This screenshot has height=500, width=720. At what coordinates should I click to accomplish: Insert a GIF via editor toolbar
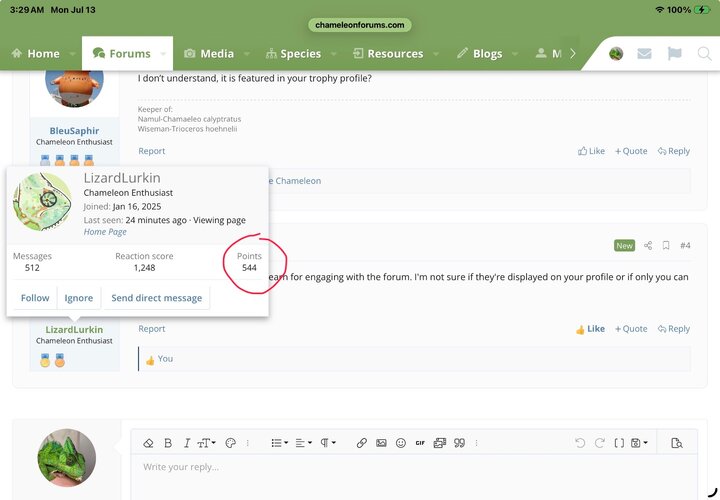point(420,443)
